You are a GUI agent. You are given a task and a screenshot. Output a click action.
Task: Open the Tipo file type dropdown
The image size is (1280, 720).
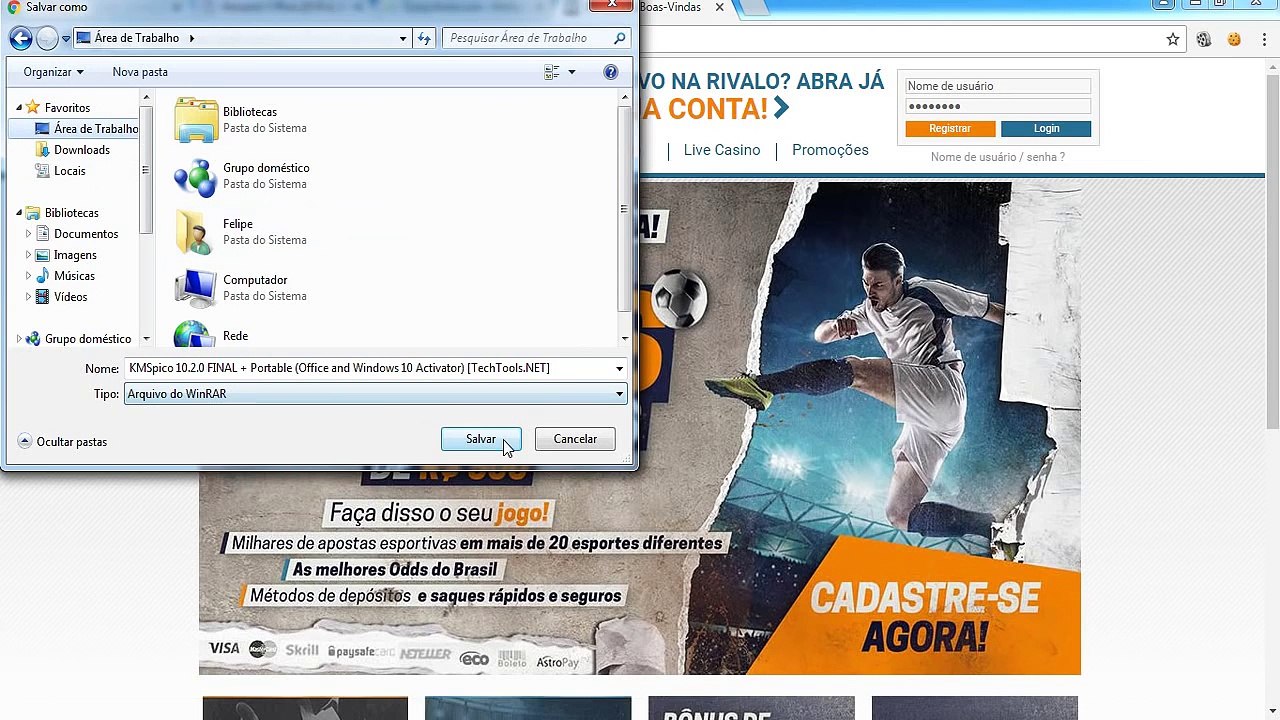[x=375, y=394]
